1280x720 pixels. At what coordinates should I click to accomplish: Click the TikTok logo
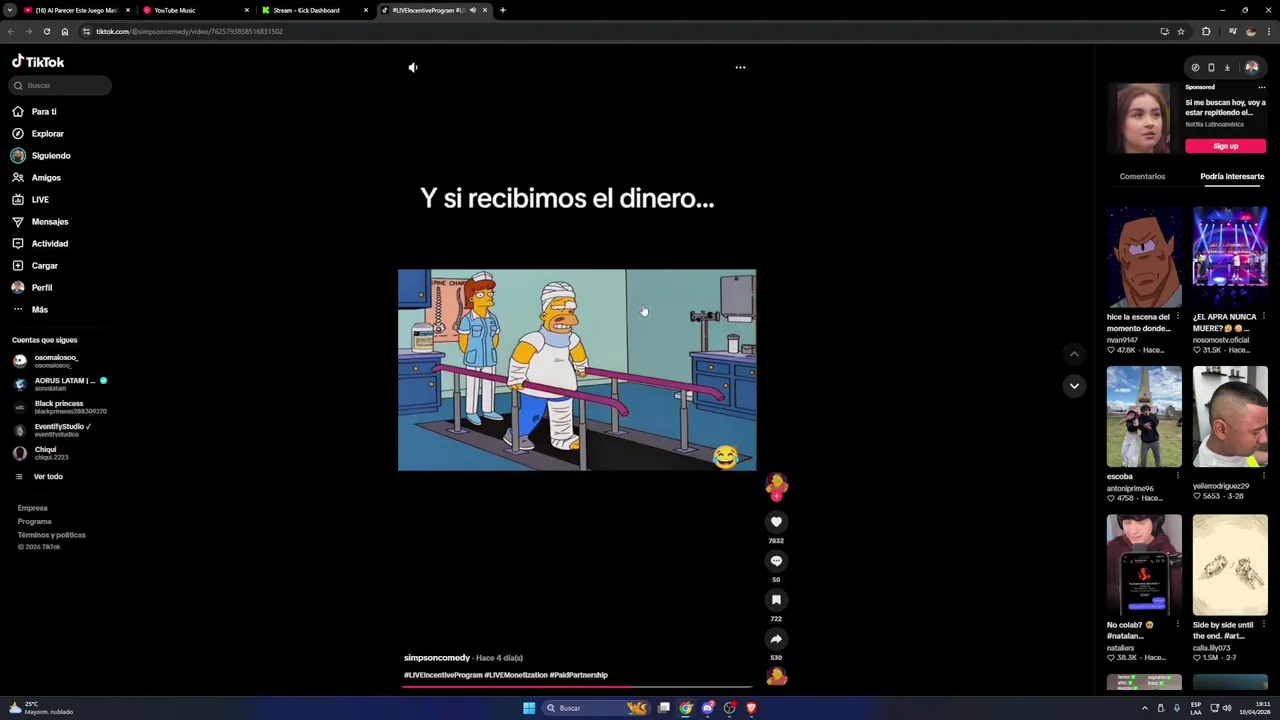[x=38, y=62]
